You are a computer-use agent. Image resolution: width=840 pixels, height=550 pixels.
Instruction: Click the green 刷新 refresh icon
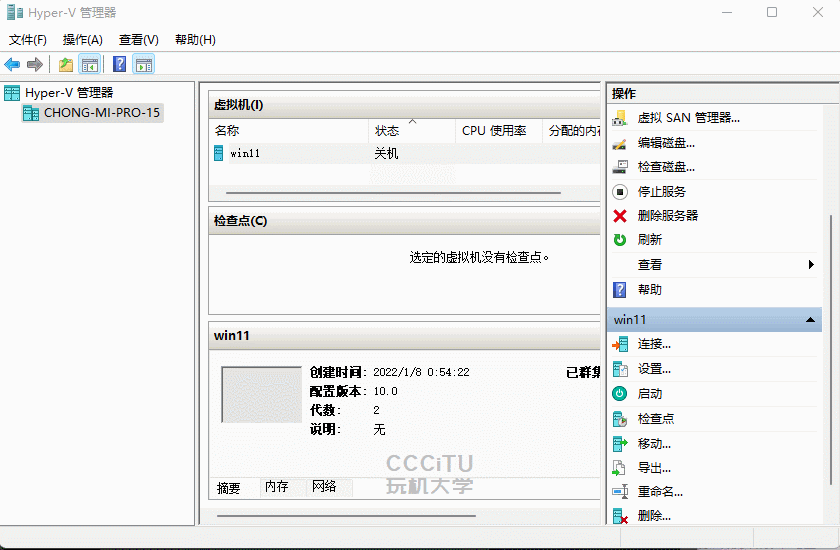coord(620,240)
